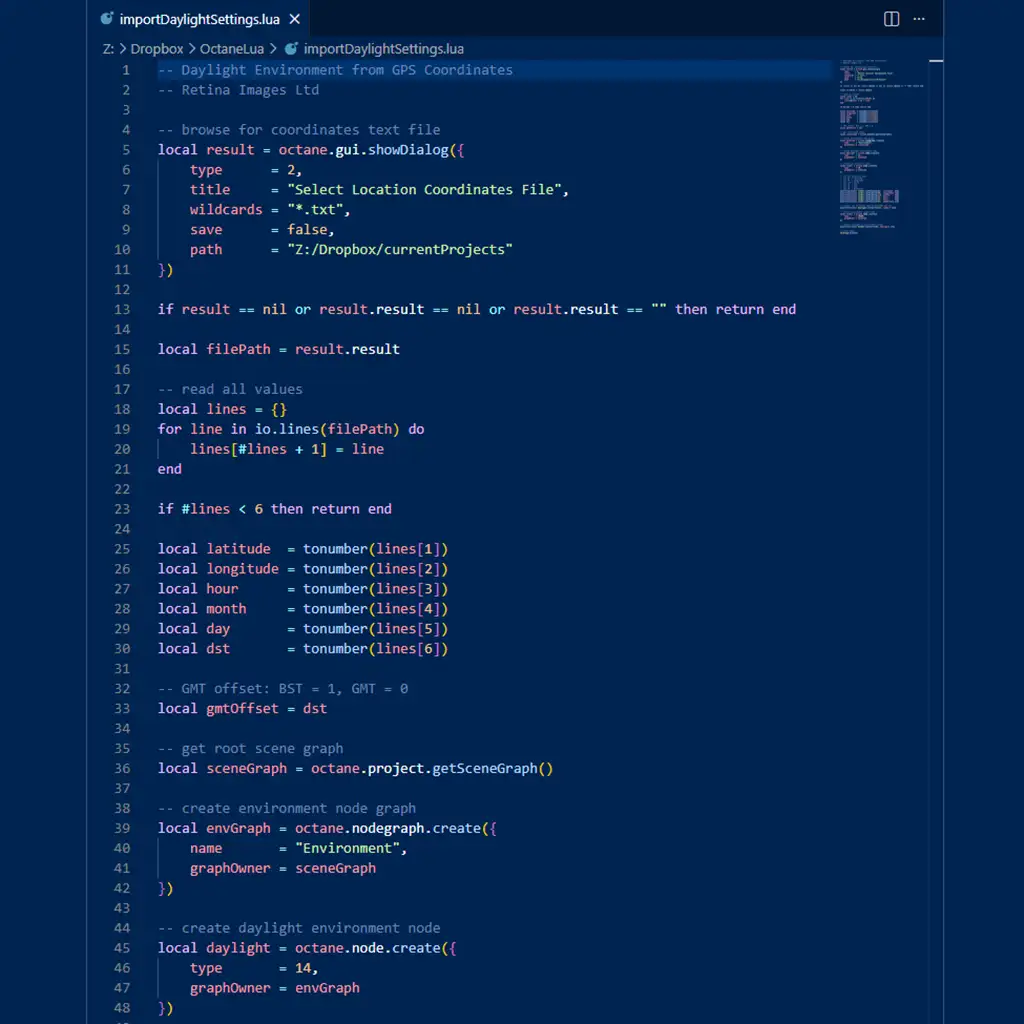
Task: Open the editor More Actions menu
Action: point(919,19)
